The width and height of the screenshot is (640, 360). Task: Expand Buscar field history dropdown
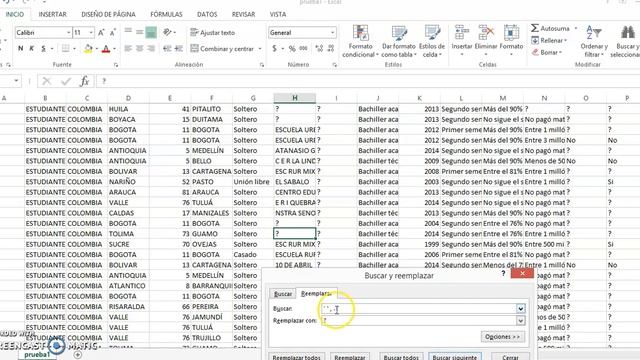(x=520, y=309)
